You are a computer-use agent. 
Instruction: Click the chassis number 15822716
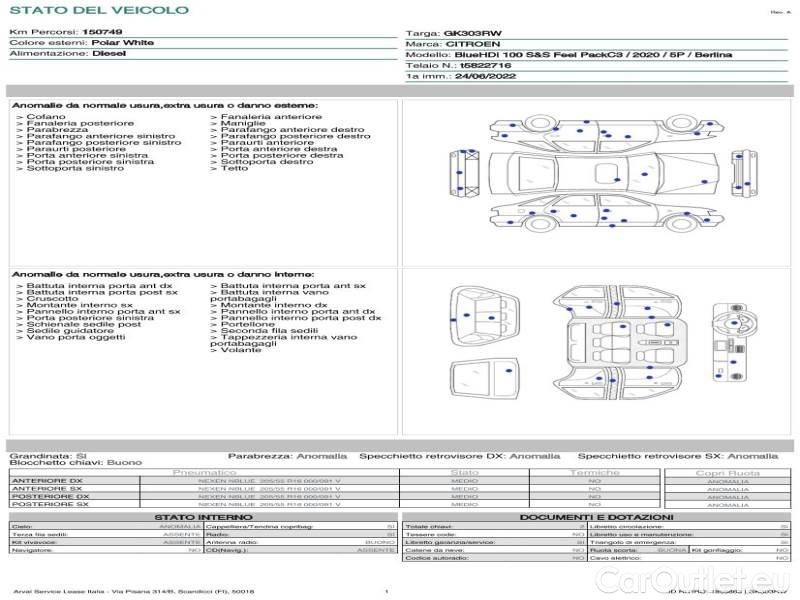[486, 65]
